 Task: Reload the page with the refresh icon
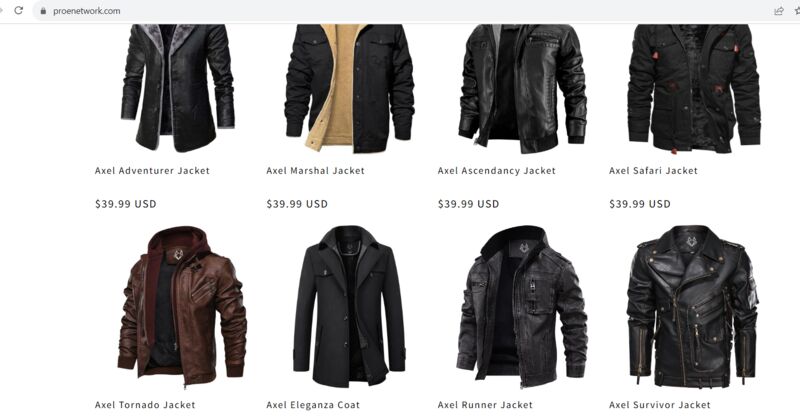pos(19,10)
